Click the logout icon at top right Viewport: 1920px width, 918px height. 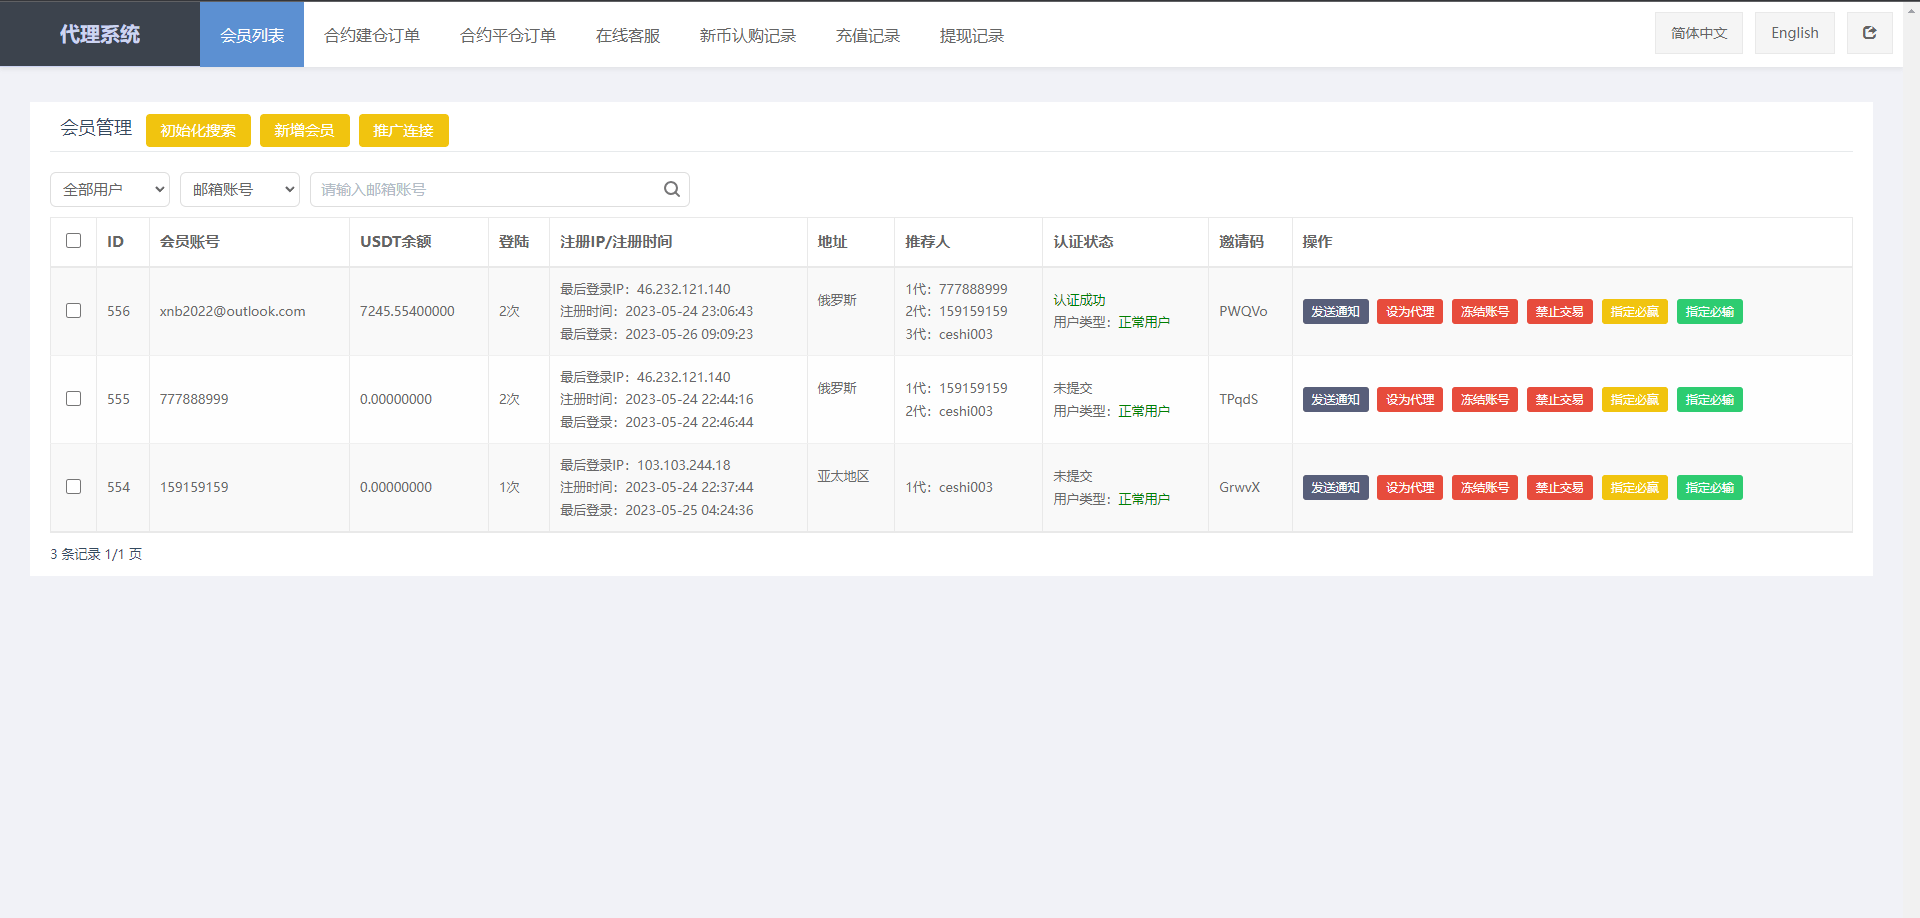tap(1869, 32)
